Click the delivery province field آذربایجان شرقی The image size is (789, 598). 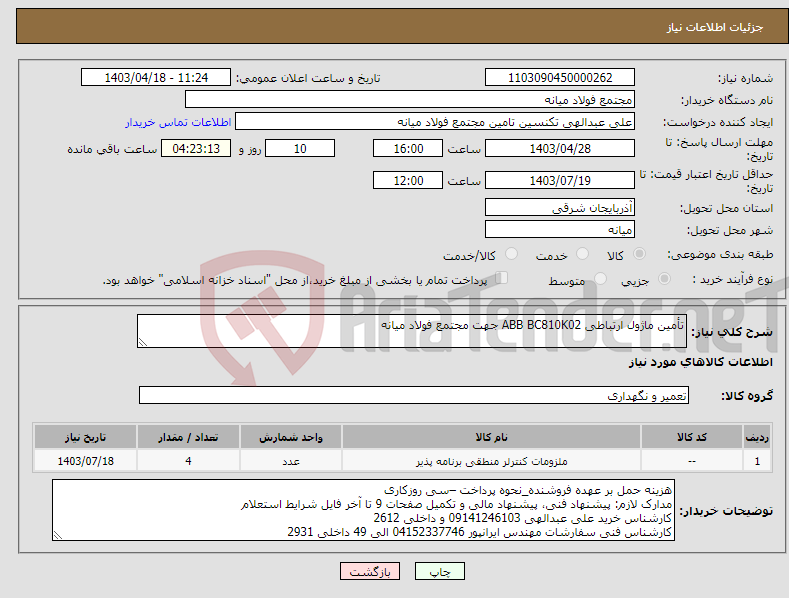click(560, 207)
